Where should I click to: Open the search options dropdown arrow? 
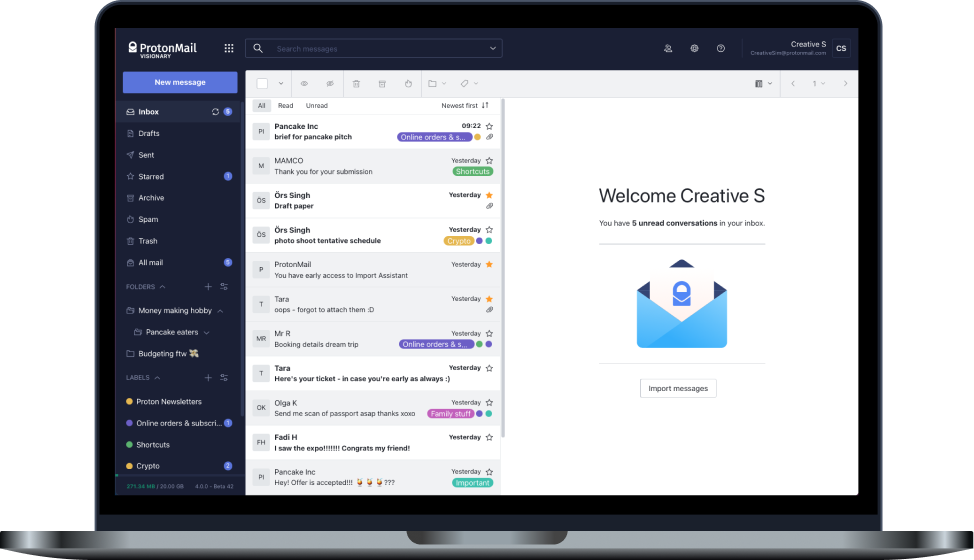coord(493,48)
